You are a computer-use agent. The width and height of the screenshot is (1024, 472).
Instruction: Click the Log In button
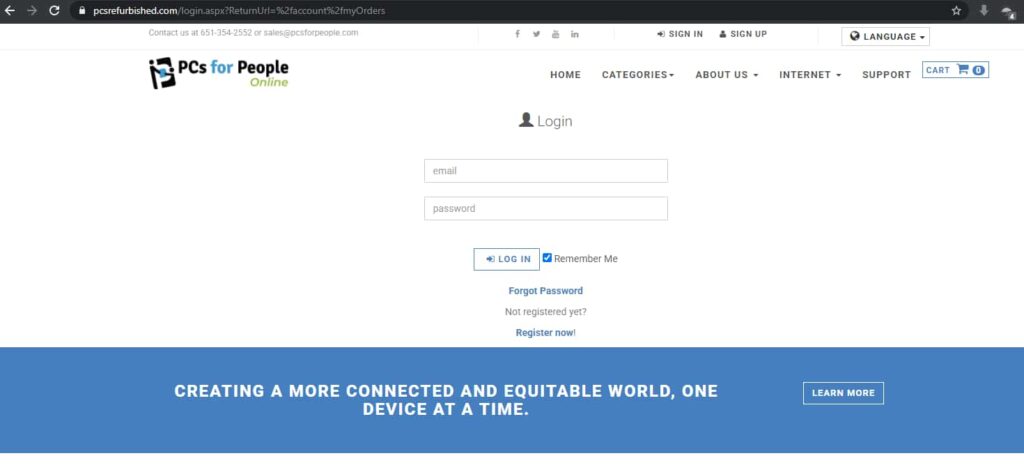(x=507, y=259)
